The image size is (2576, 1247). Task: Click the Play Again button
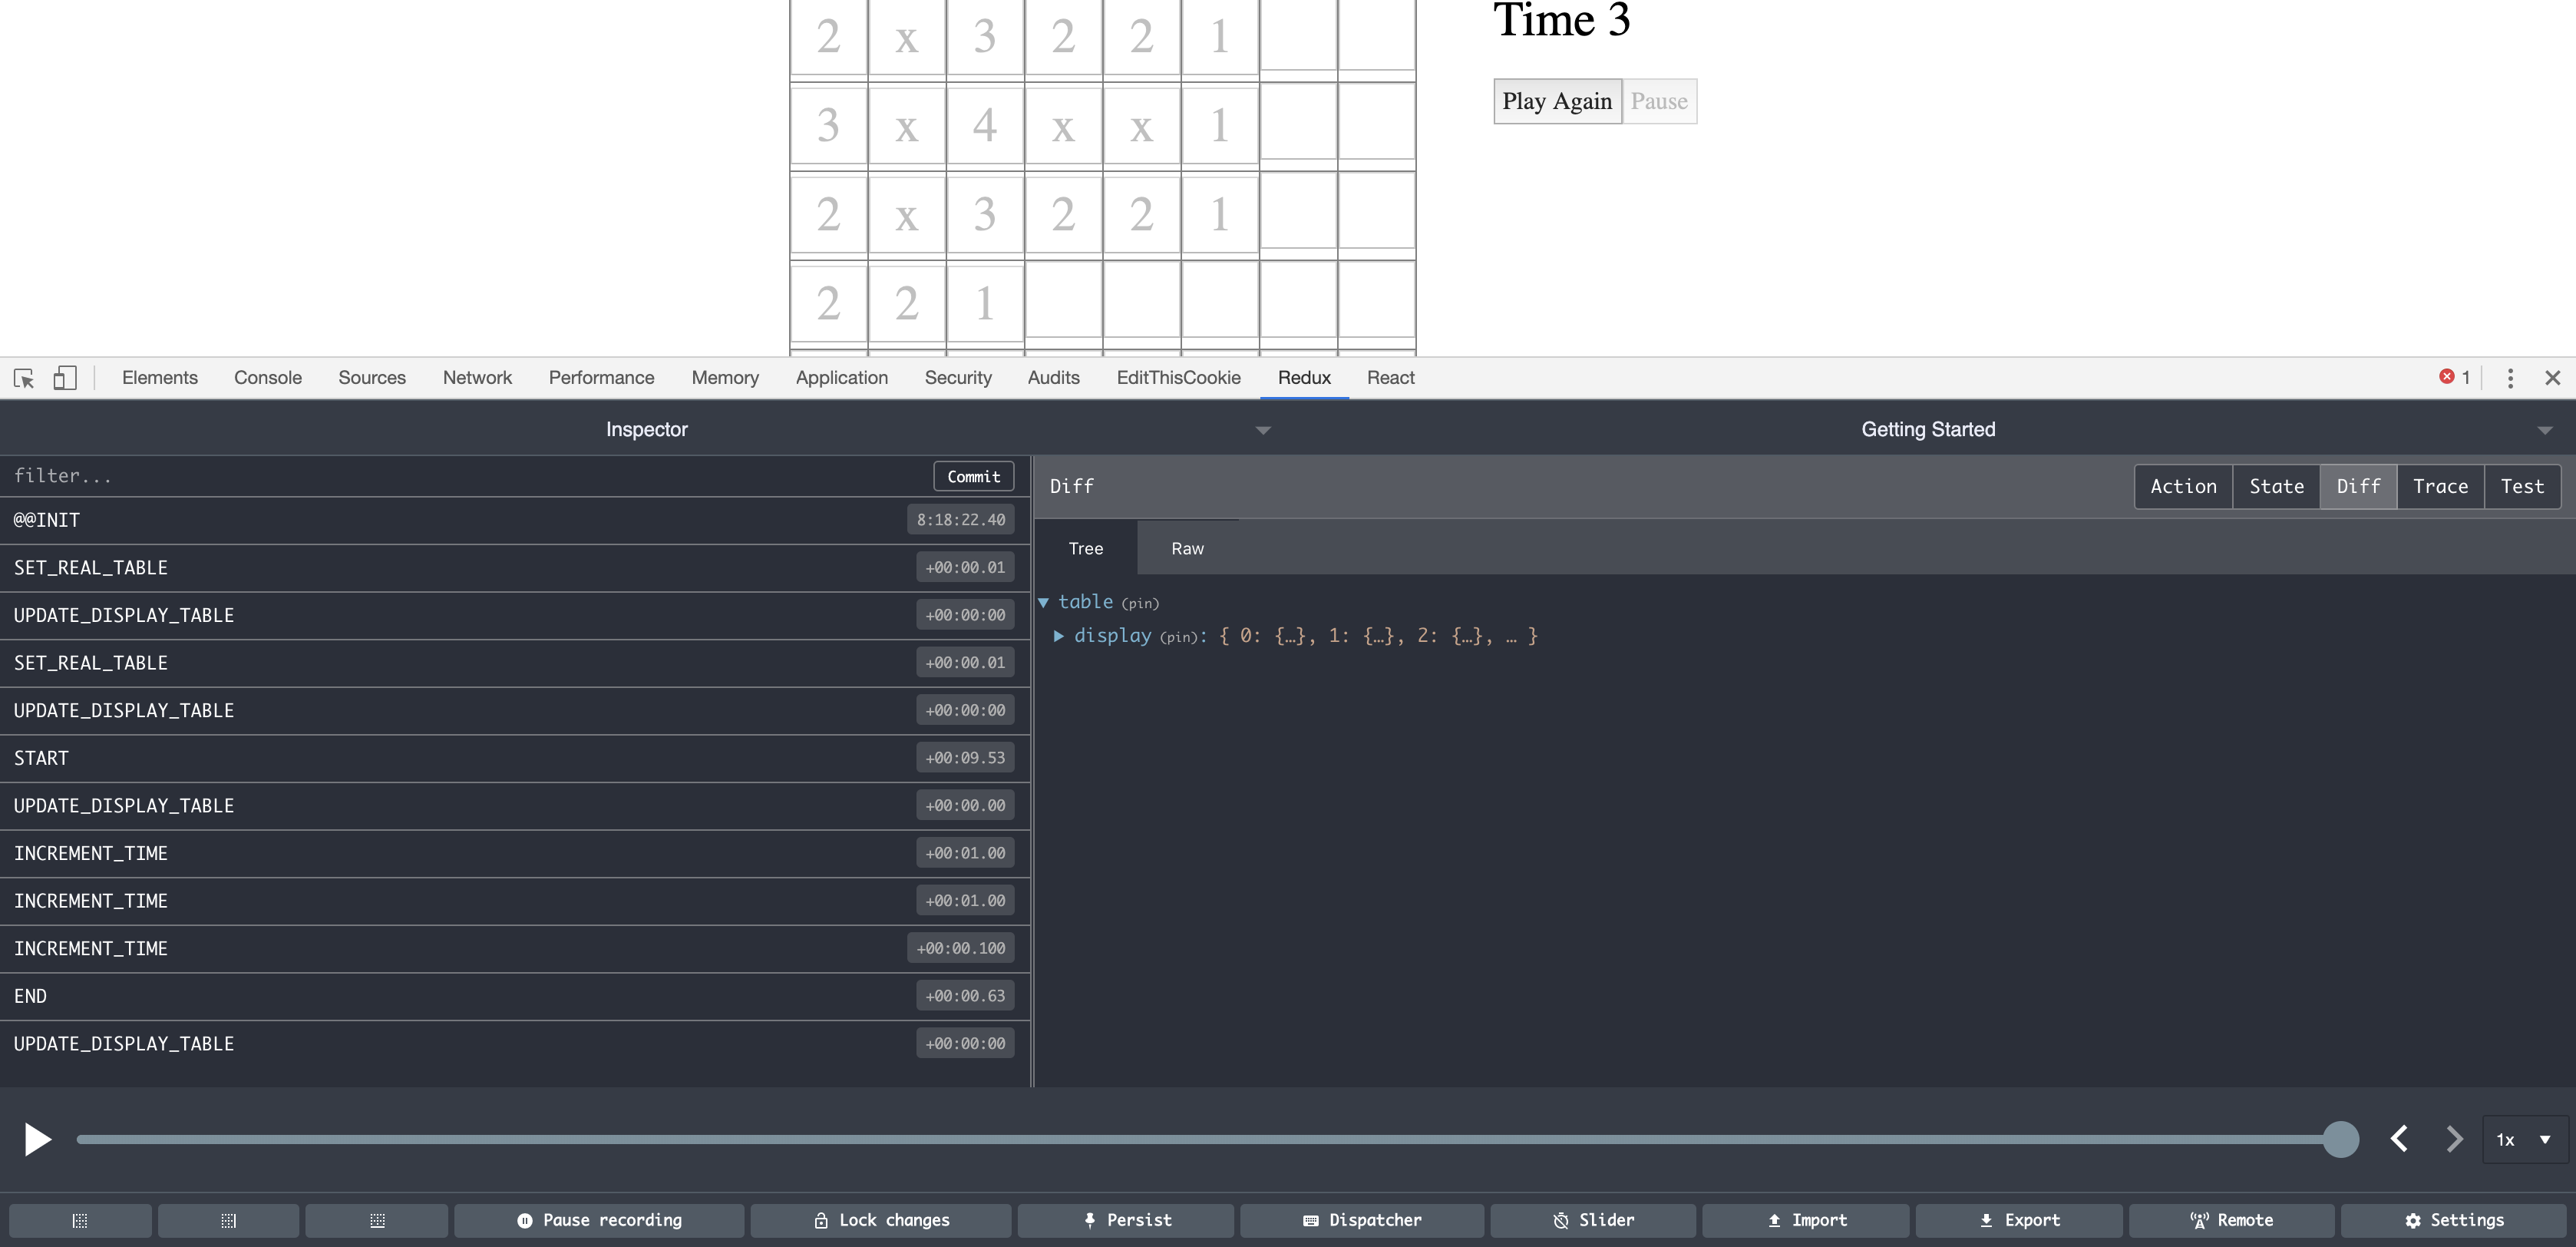coord(1557,101)
